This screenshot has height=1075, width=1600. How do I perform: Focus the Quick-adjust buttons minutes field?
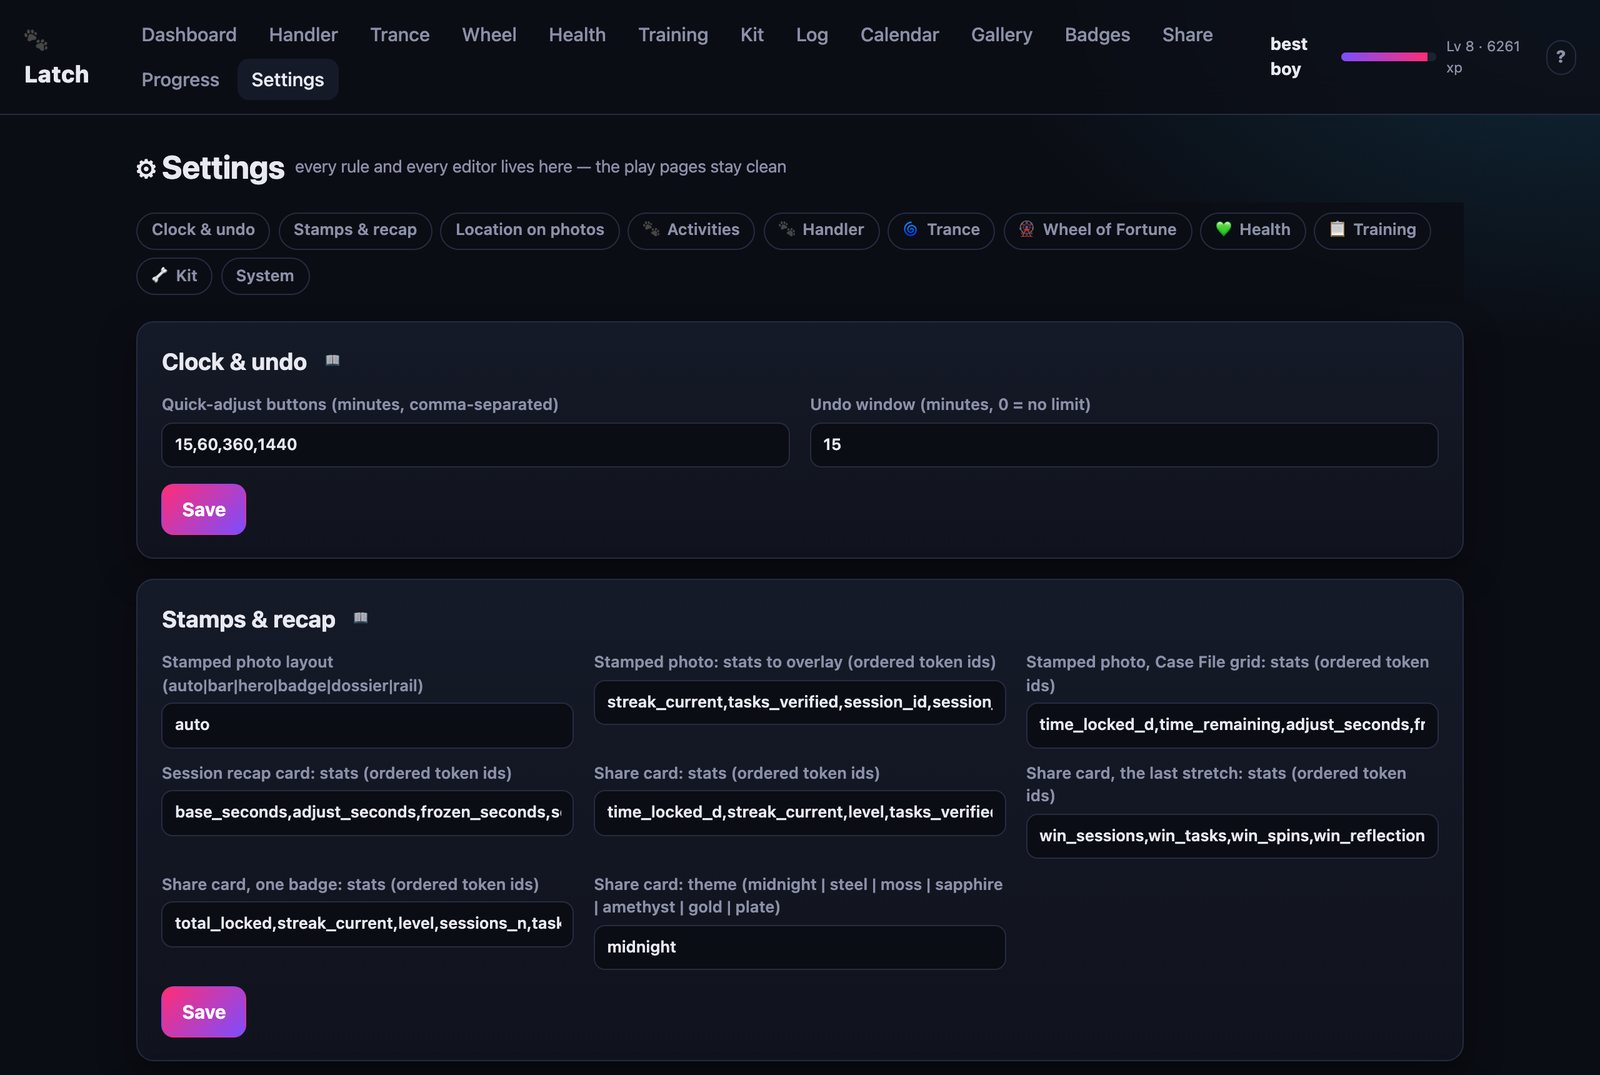click(x=475, y=445)
